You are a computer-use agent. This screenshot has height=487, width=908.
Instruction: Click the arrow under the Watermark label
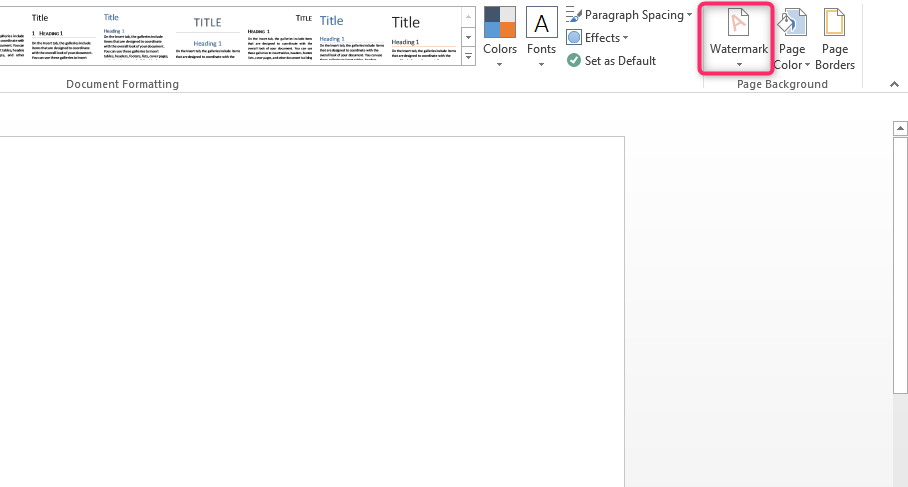point(739,65)
